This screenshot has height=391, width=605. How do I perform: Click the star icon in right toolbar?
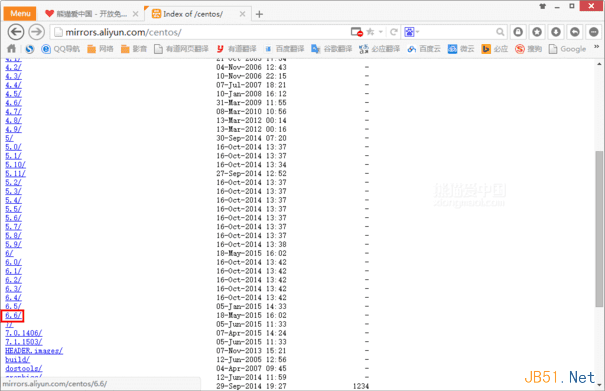pyautogui.click(x=537, y=32)
